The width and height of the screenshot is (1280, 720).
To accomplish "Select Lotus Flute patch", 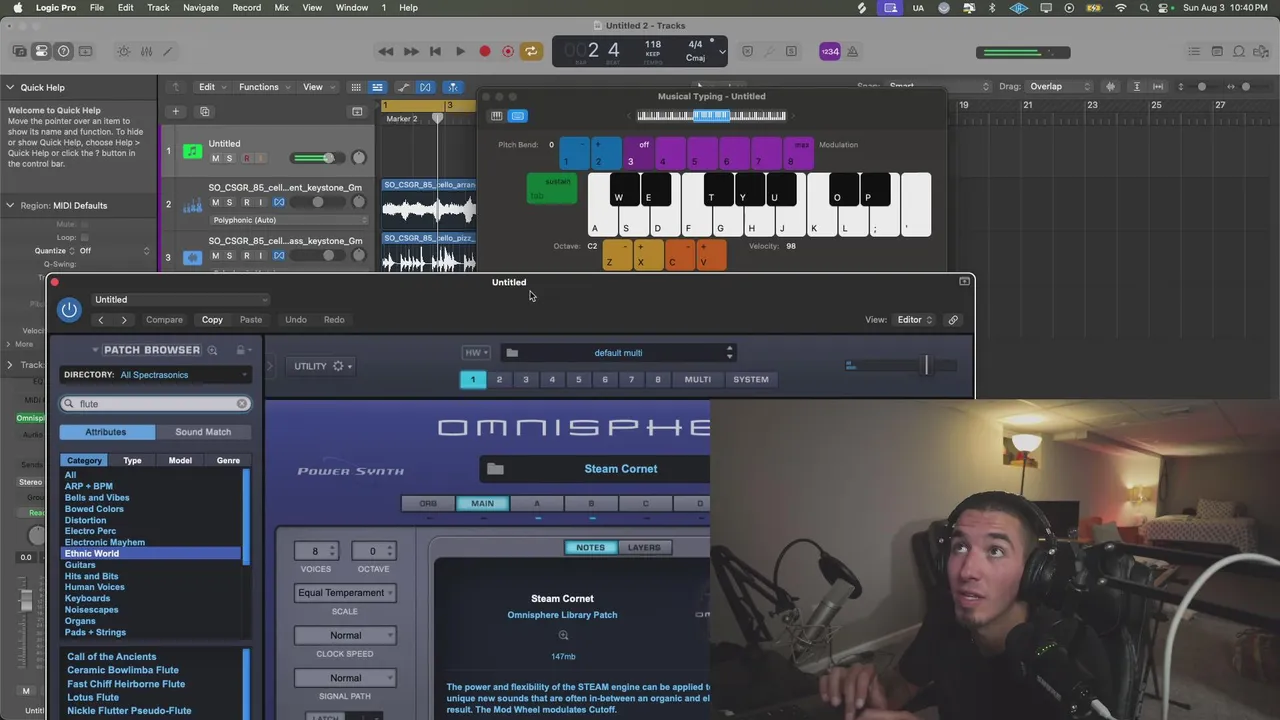I will (x=93, y=697).
